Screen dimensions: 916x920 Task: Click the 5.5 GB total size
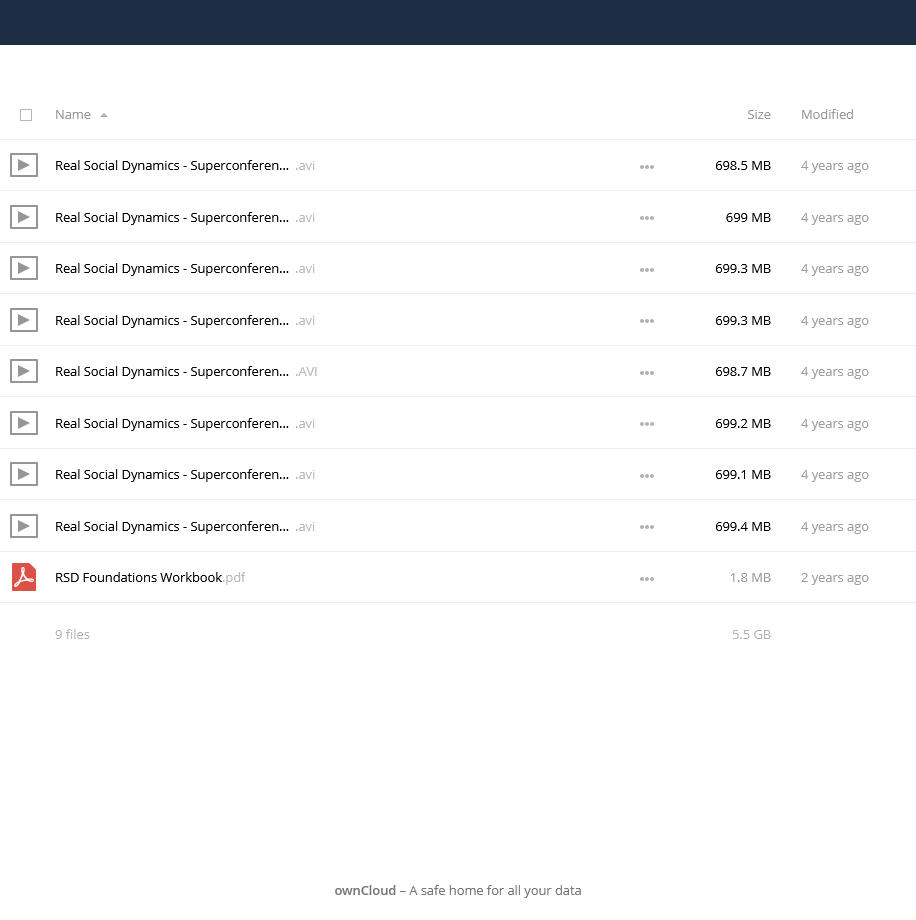[751, 634]
